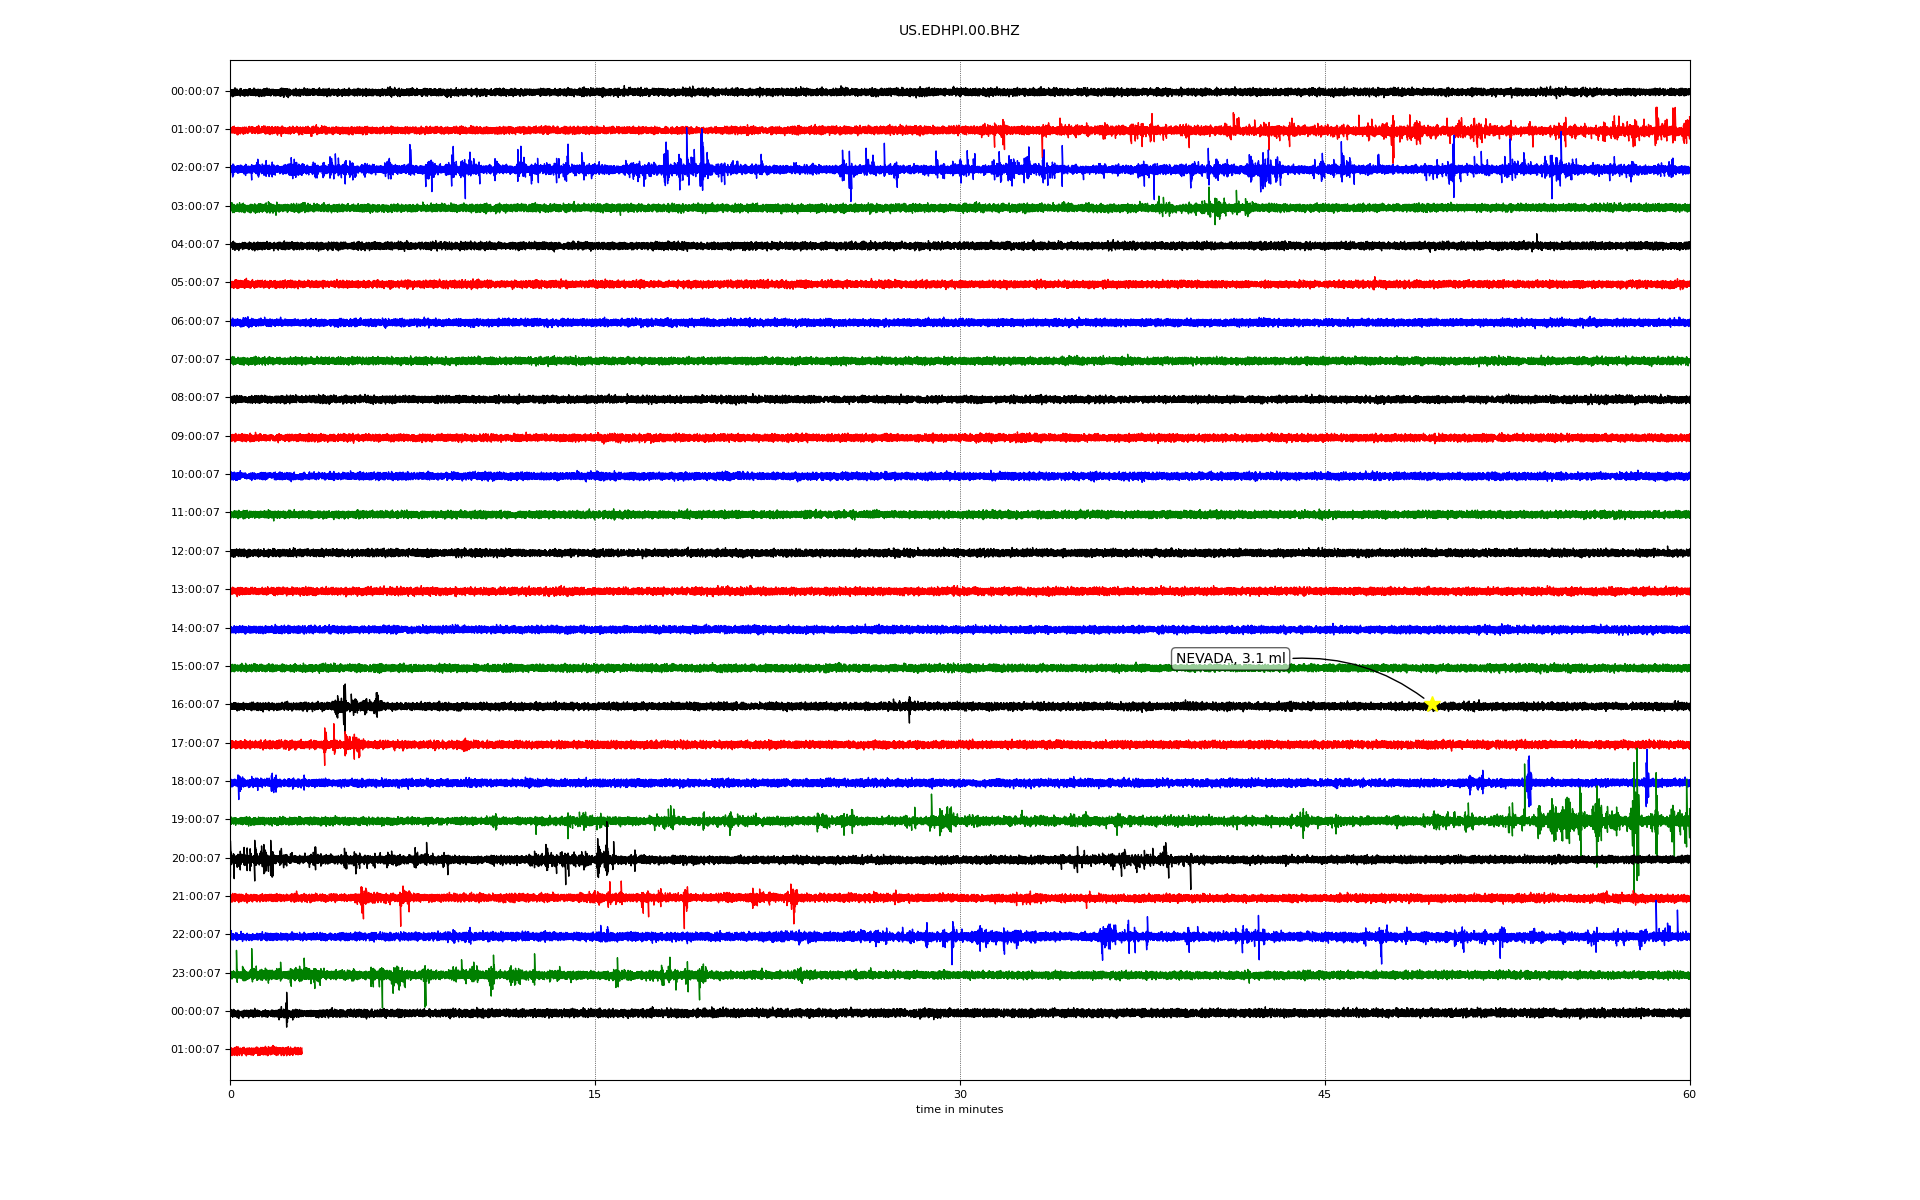The width and height of the screenshot is (1920, 1200).
Task: Click the 23:00:07 time row label
Action: [195, 974]
